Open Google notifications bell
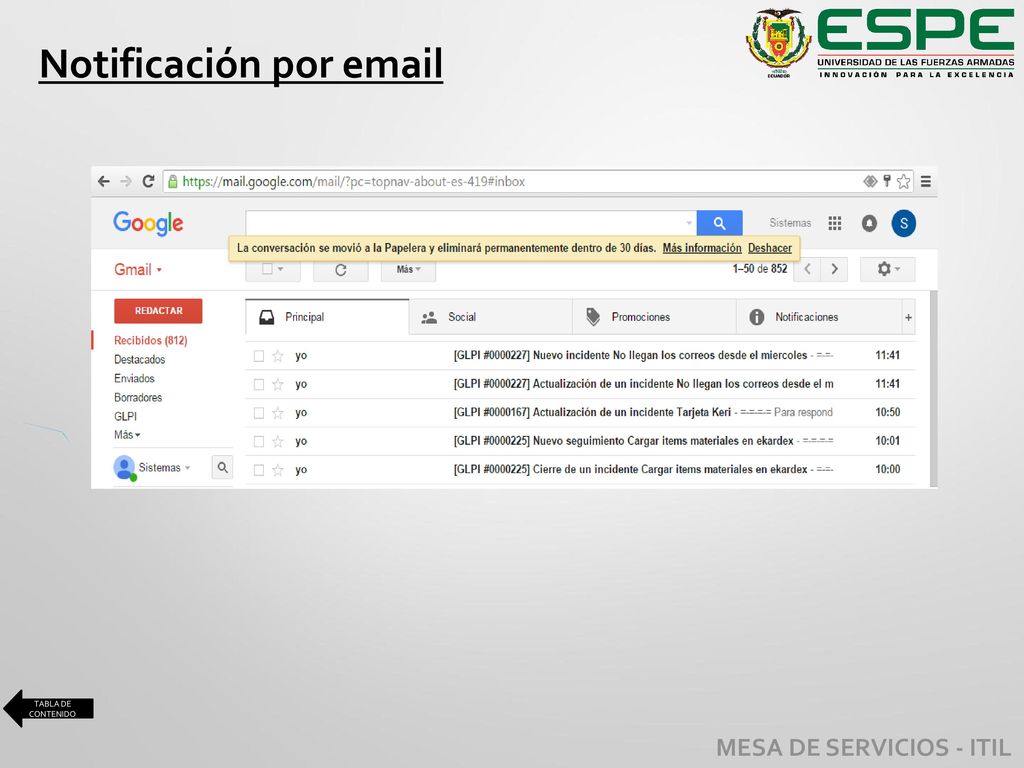 [869, 223]
